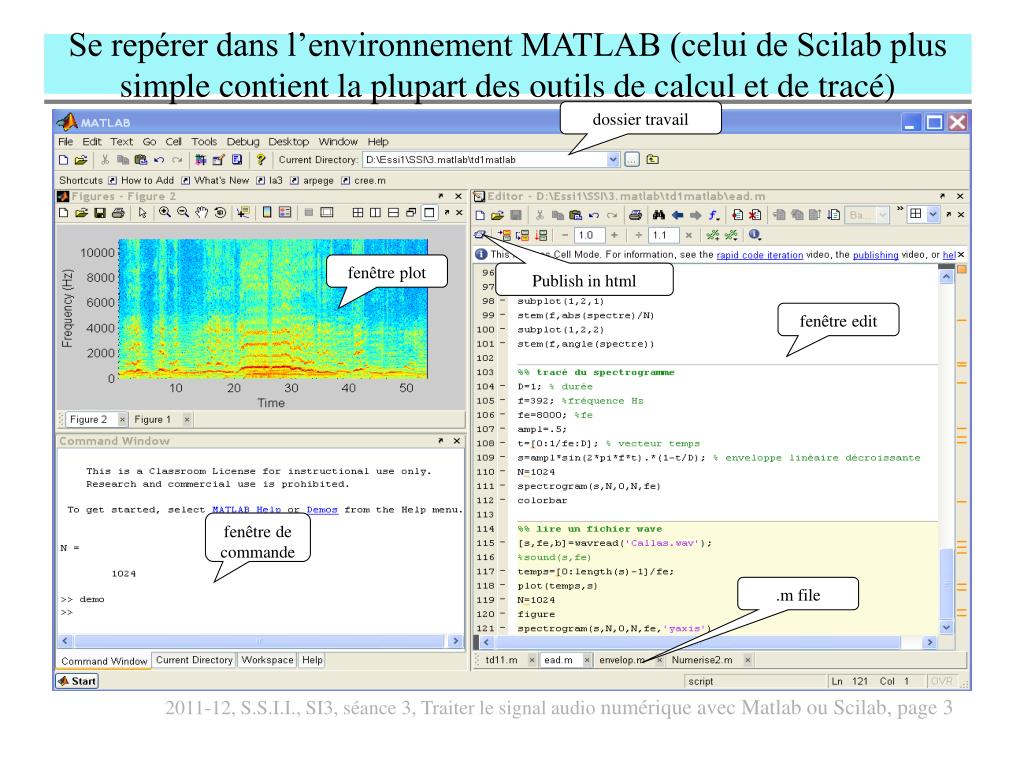Open GUIDE icon in main toolbar
The height and width of the screenshot is (768, 1024).
219,160
